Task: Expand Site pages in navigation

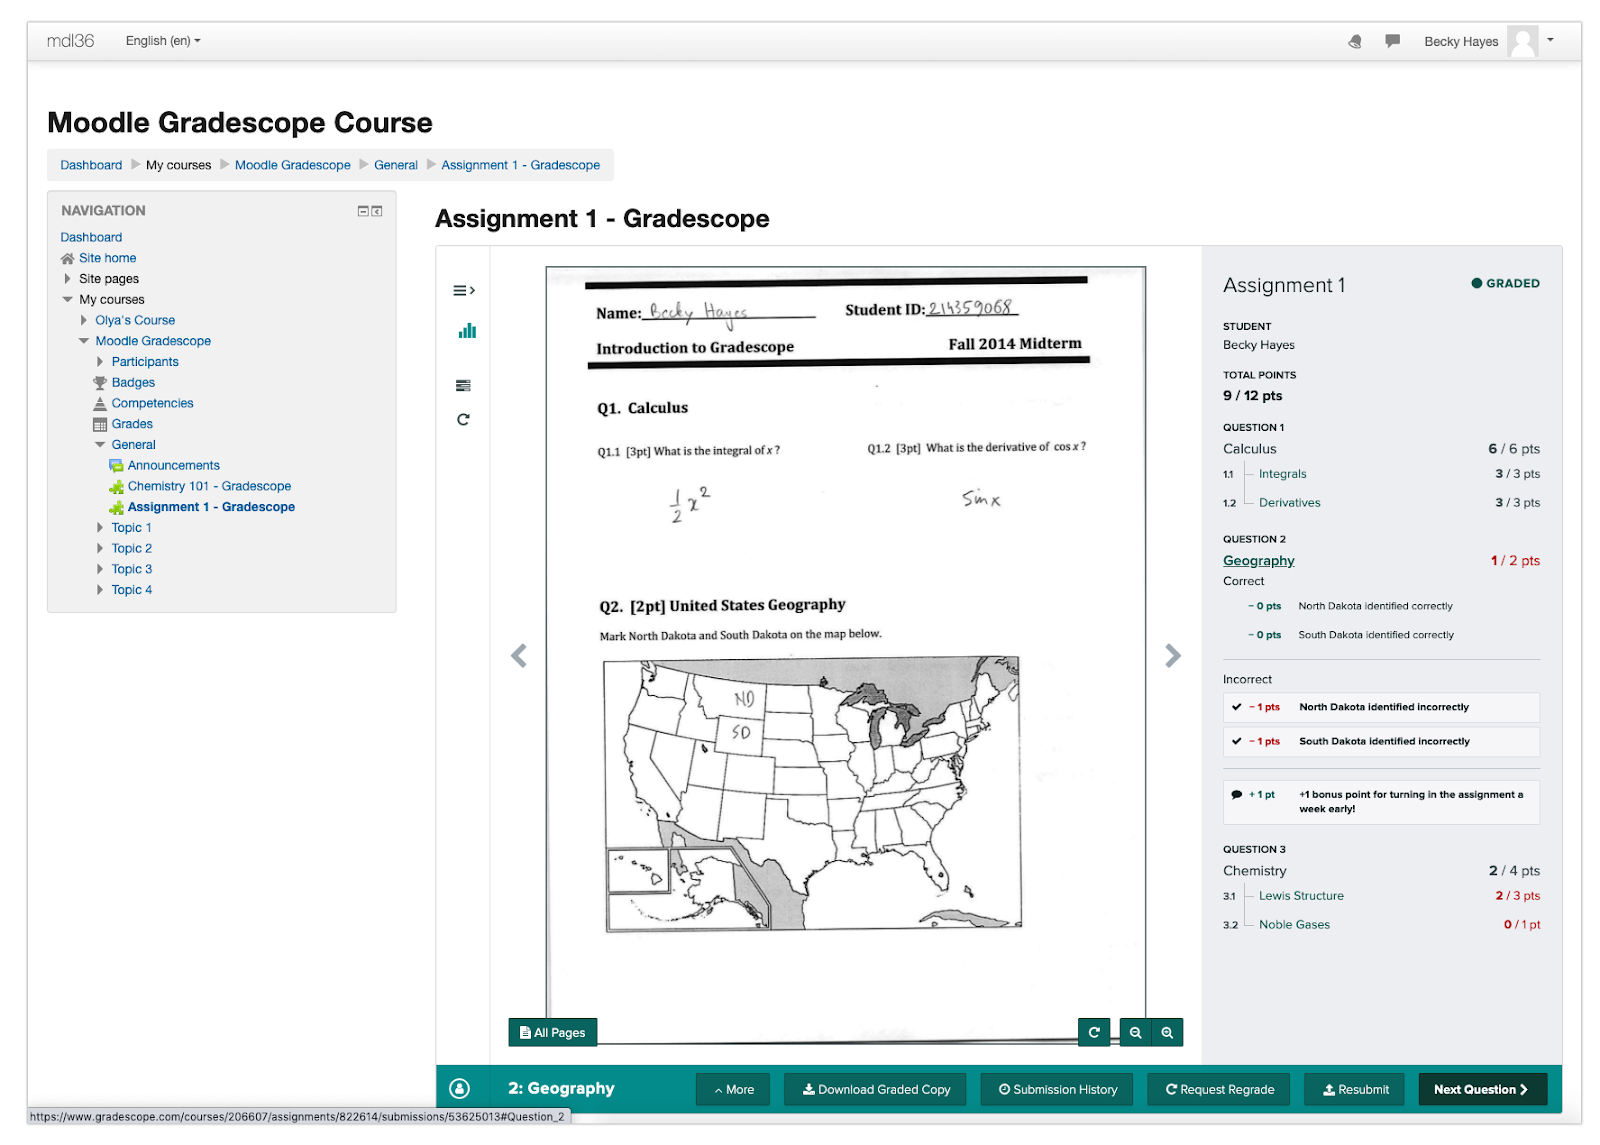Action: pos(67,279)
